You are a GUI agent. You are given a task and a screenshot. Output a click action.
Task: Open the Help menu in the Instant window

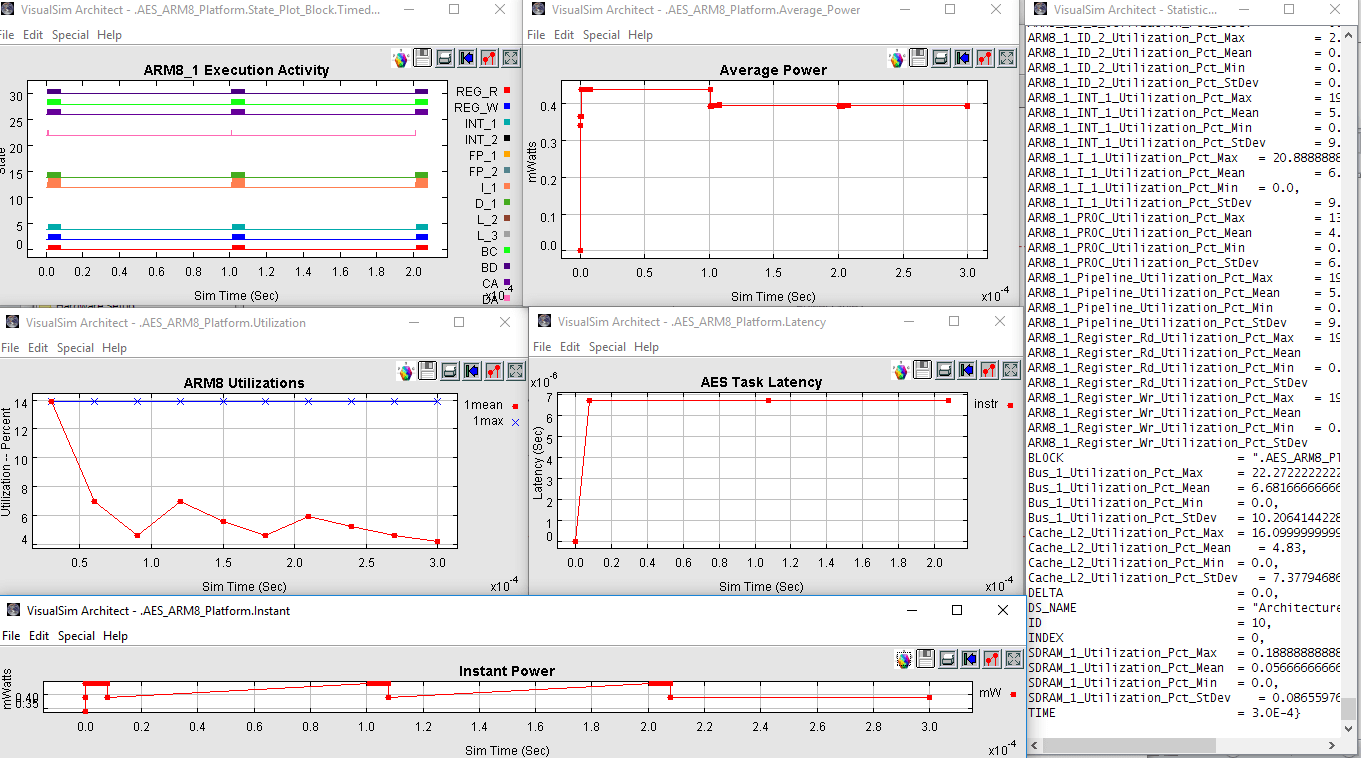pyautogui.click(x=115, y=636)
